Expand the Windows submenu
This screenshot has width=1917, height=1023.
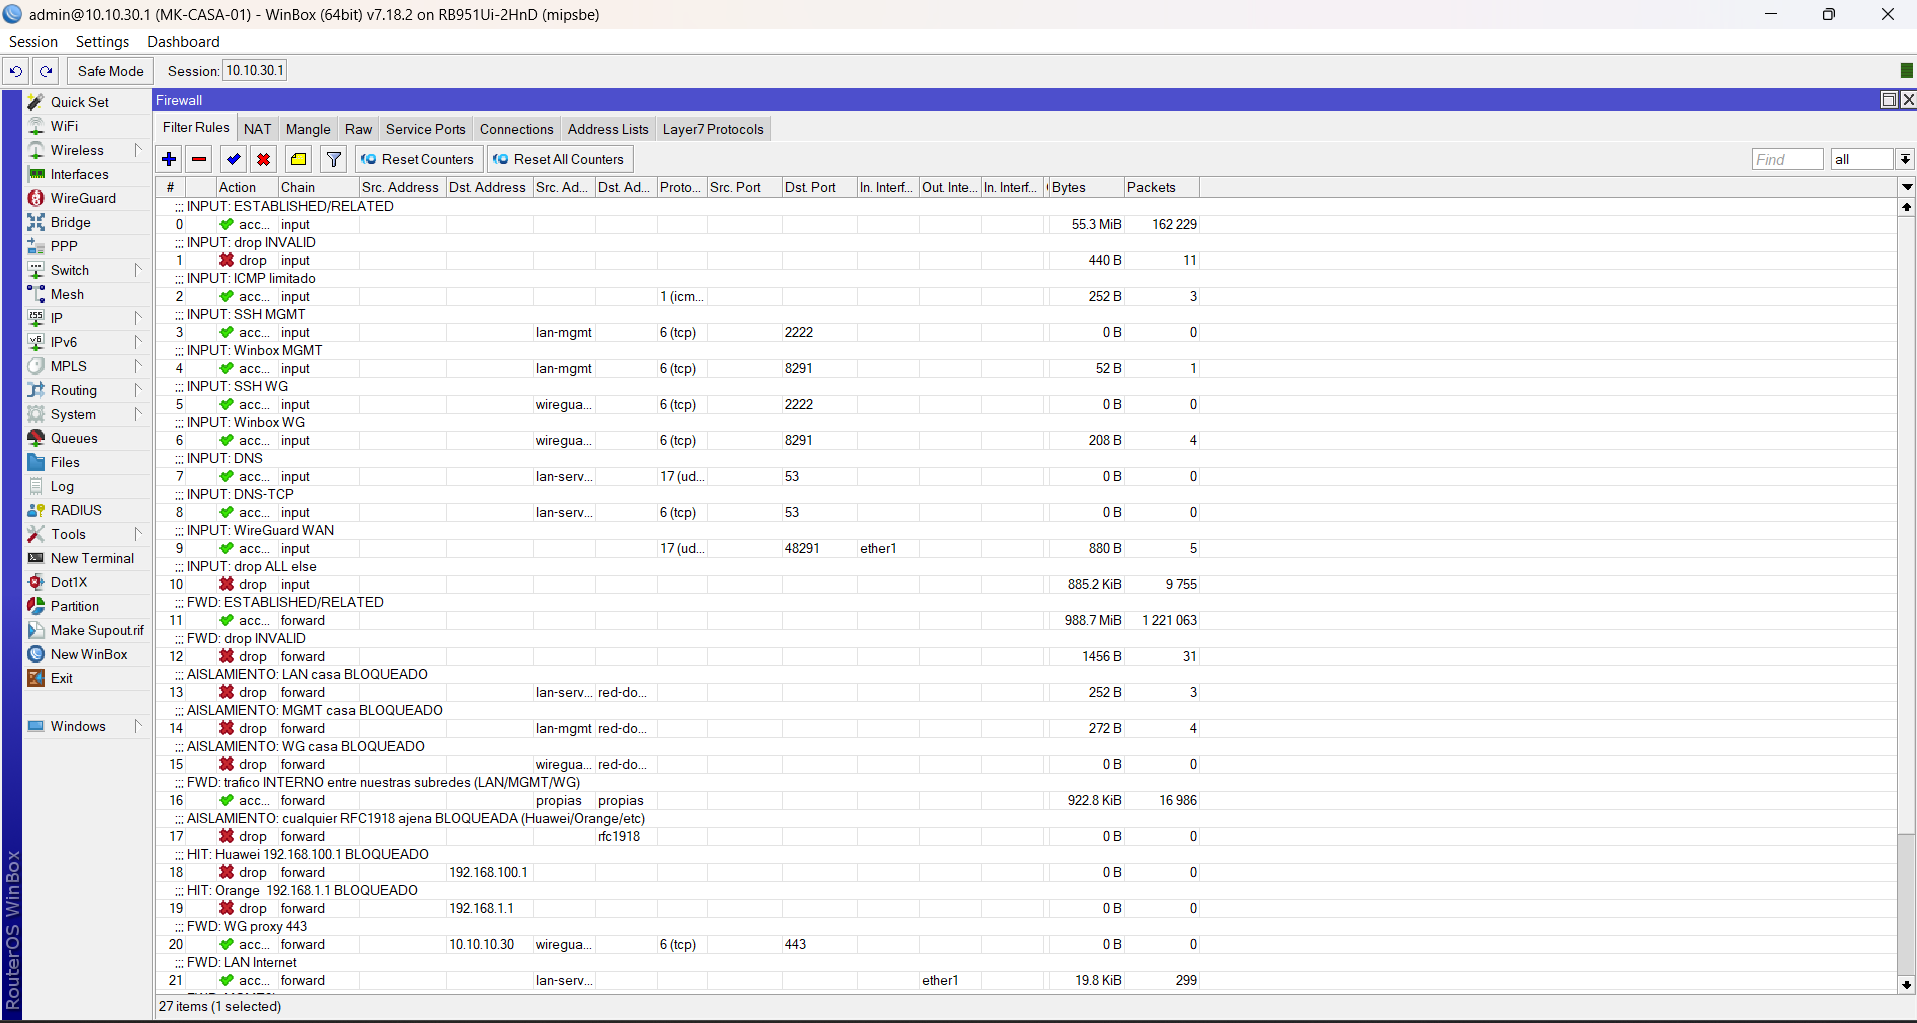click(x=138, y=726)
